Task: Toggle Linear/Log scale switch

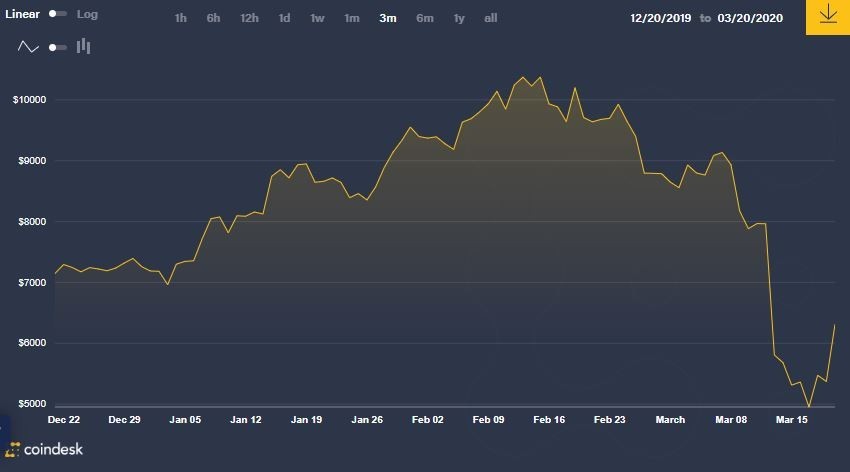Action: [x=57, y=14]
